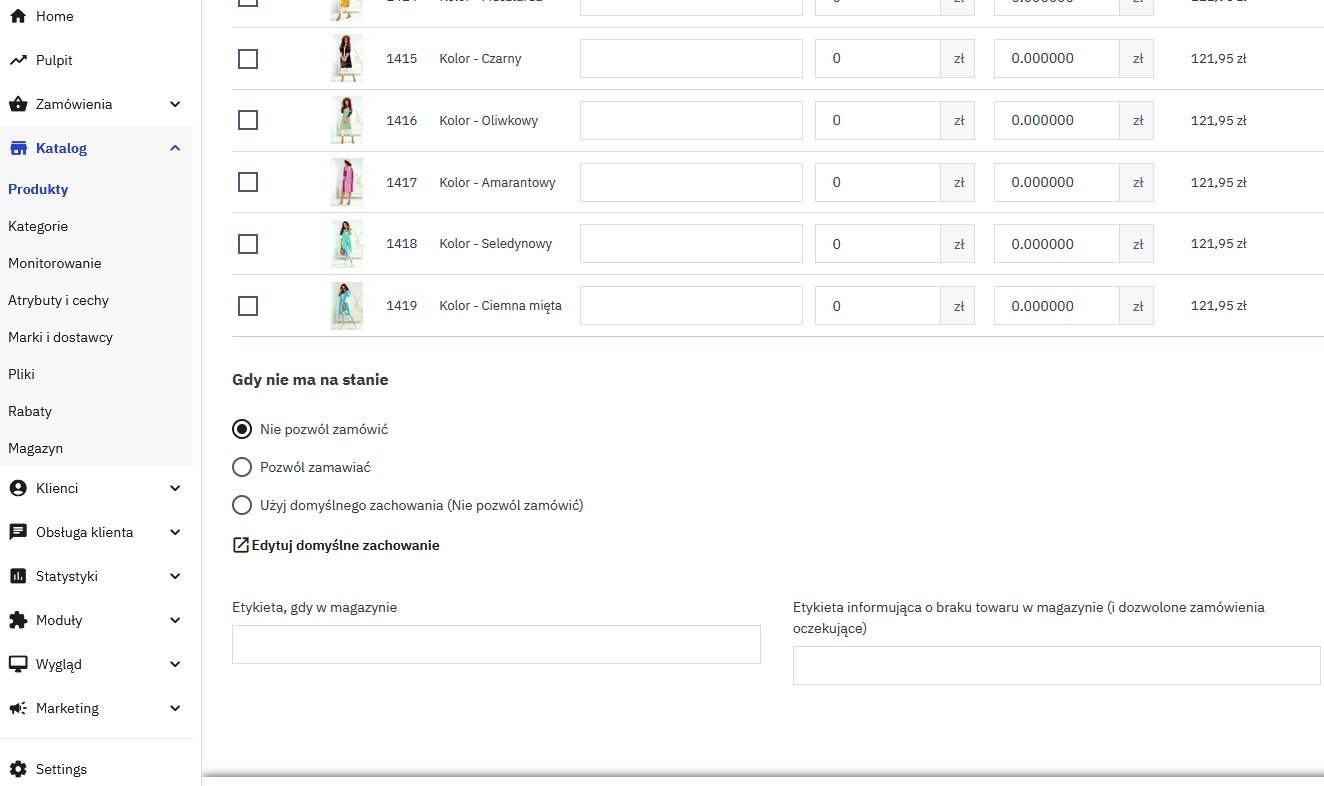Open Marki i dostawcy page

tap(60, 337)
